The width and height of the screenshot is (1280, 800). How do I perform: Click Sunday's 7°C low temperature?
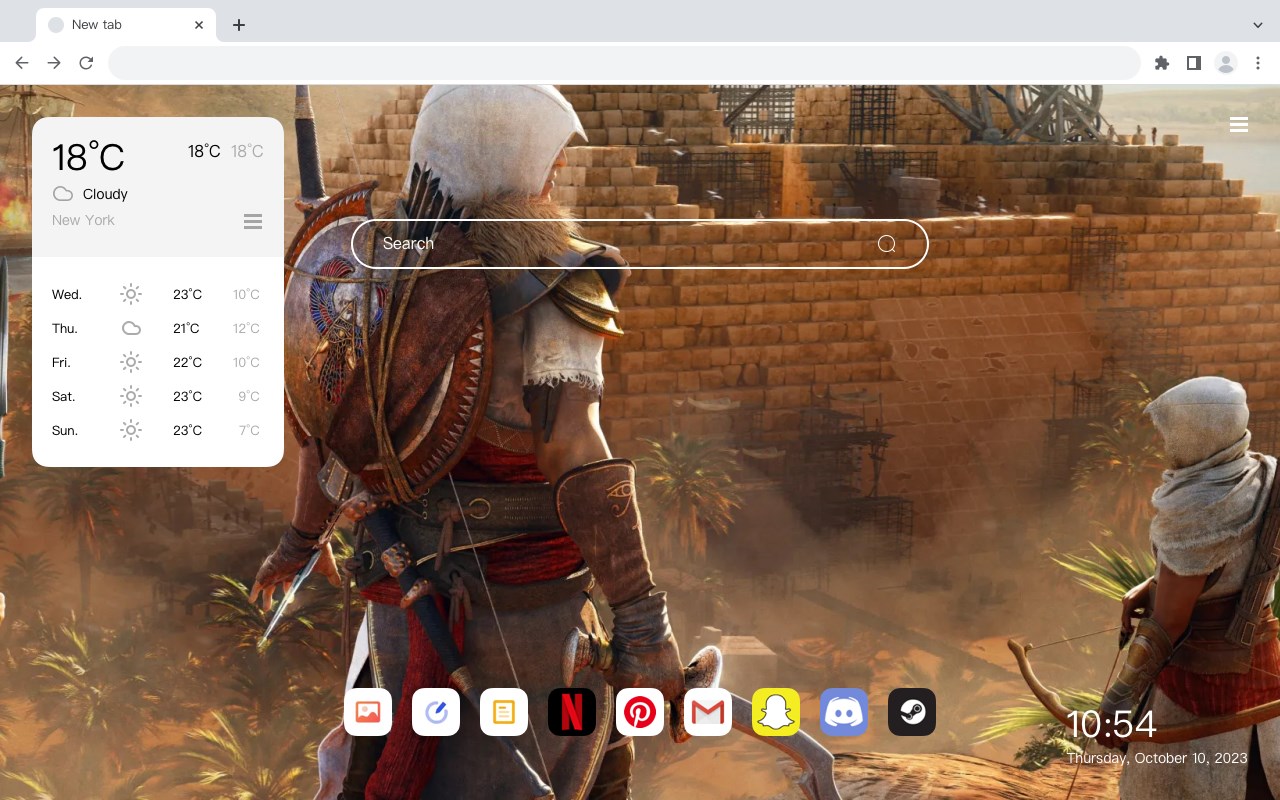point(249,430)
